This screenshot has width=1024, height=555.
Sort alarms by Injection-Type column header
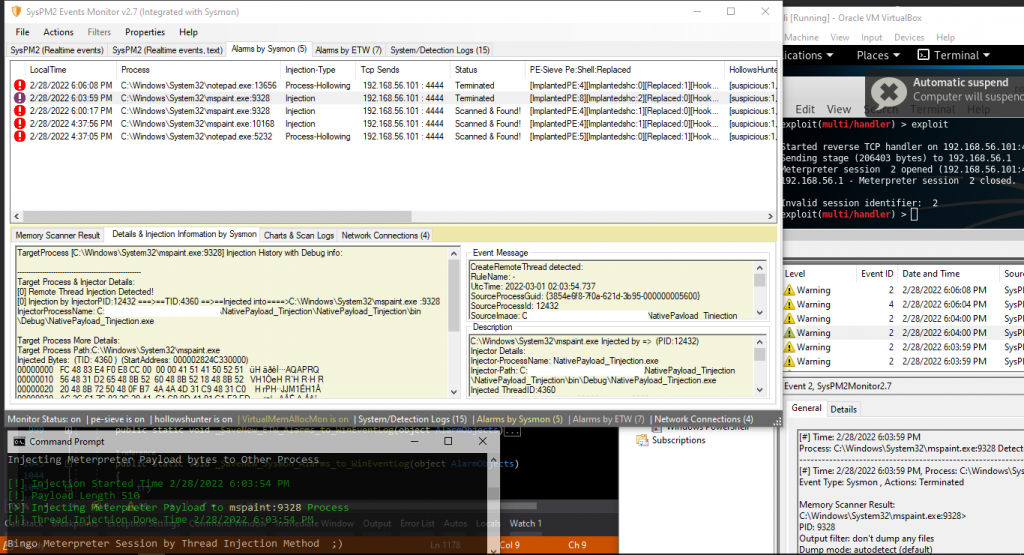(311, 70)
